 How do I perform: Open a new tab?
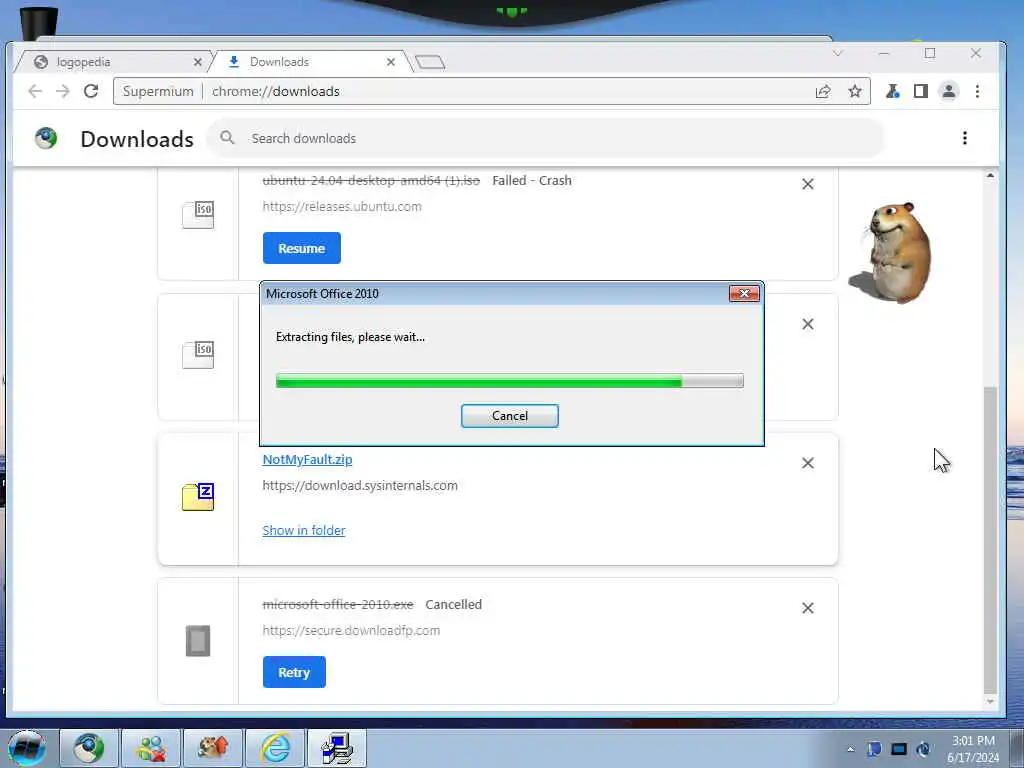(430, 62)
